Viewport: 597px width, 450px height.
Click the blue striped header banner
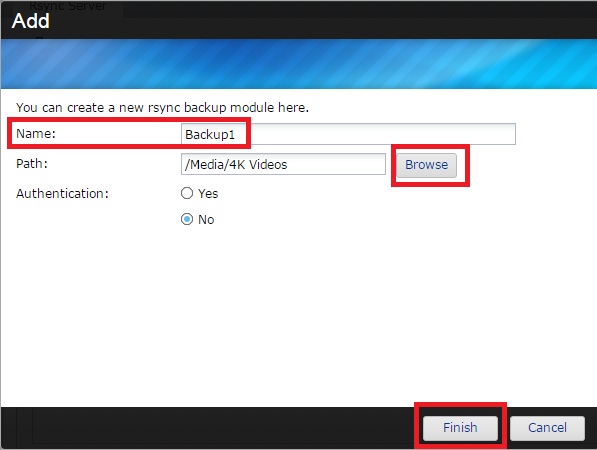pos(298,64)
